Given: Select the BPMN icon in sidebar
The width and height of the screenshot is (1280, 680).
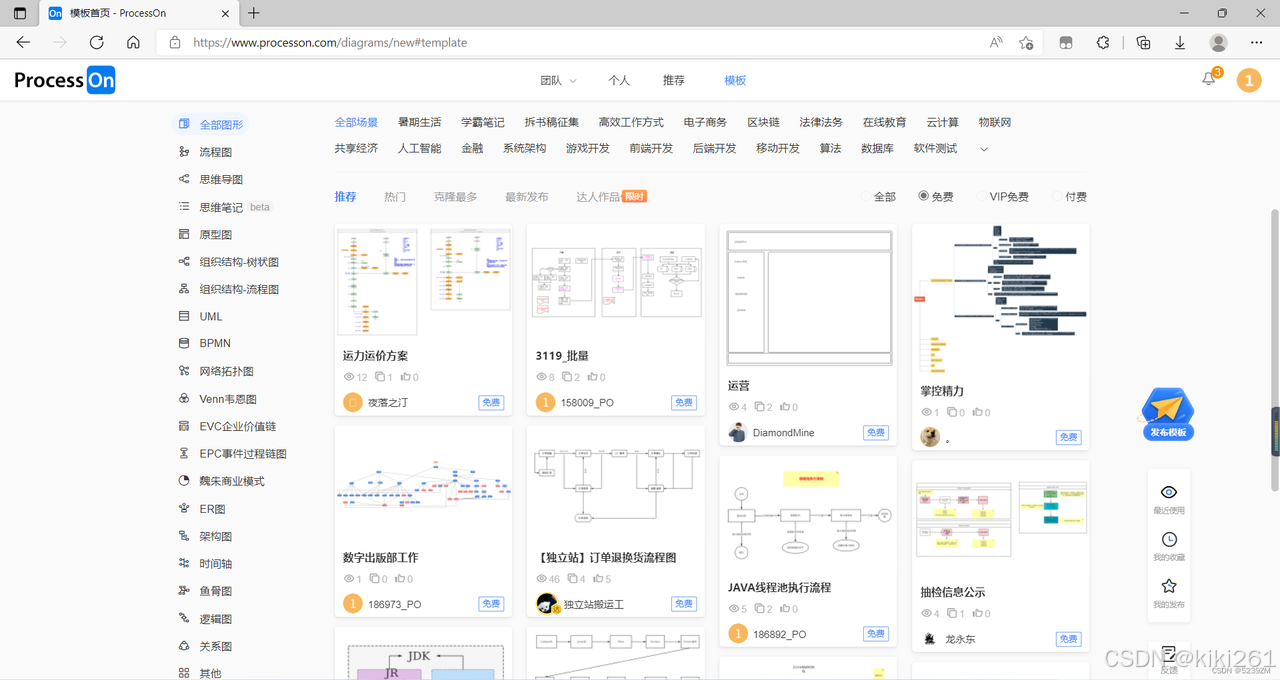Looking at the screenshot, I should click(184, 343).
